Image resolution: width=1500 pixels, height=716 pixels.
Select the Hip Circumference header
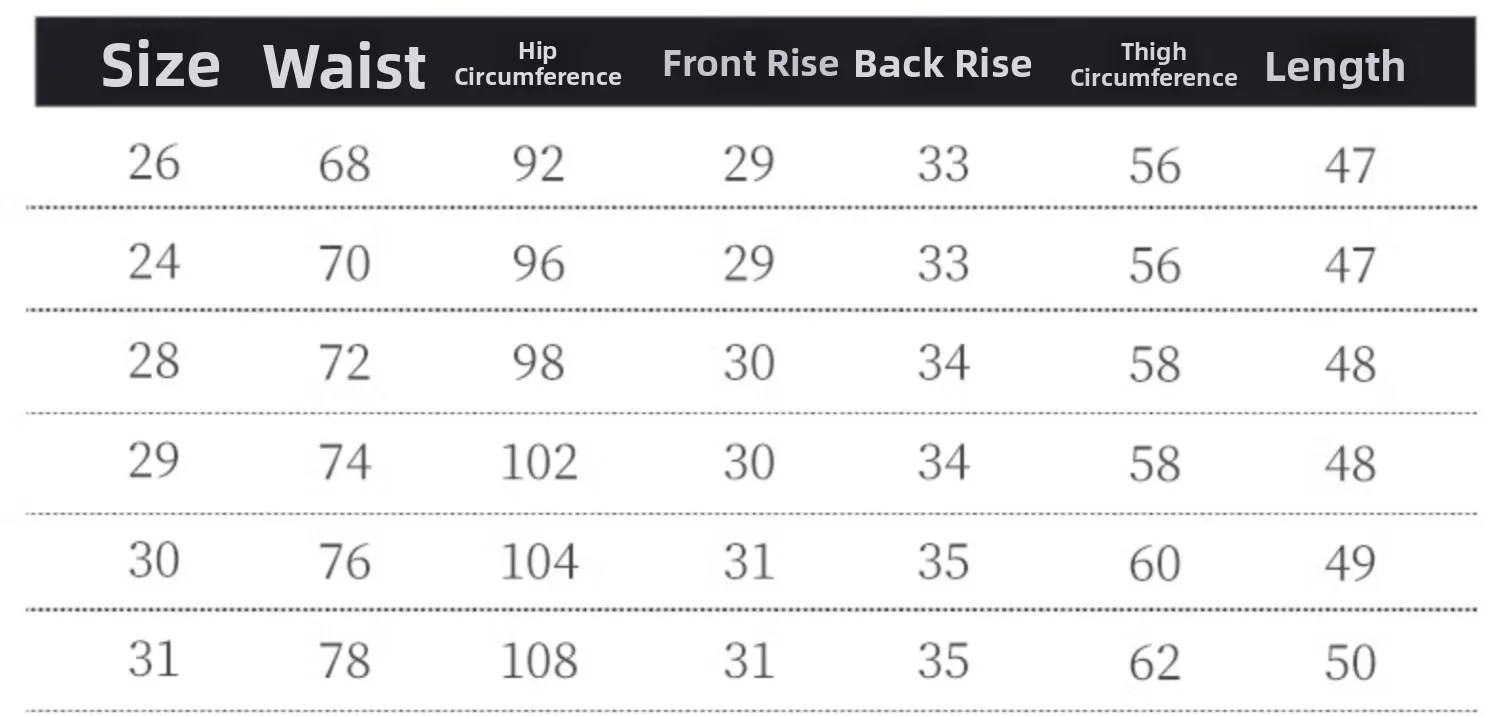click(x=538, y=64)
